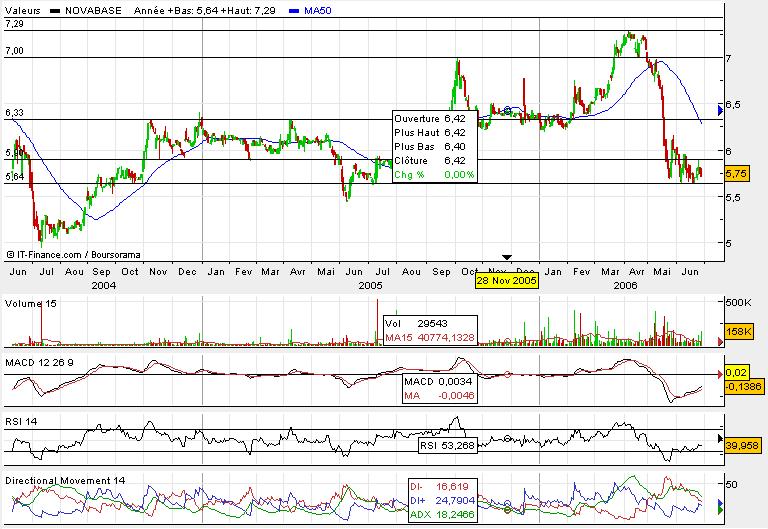
Task: Click the 28 Nov 2005 date marker label
Action: 507,281
